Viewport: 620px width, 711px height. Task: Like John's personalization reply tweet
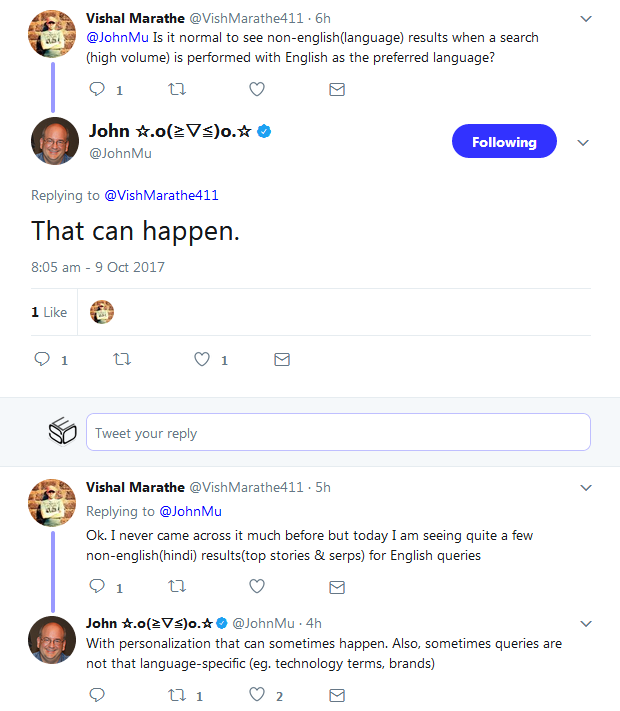coord(257,695)
